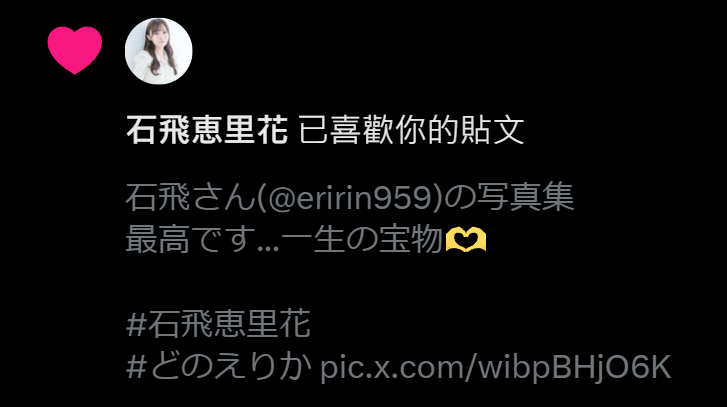The width and height of the screenshot is (727, 407).
Task: Click the pink heart like notification icon
Action: [x=75, y=50]
